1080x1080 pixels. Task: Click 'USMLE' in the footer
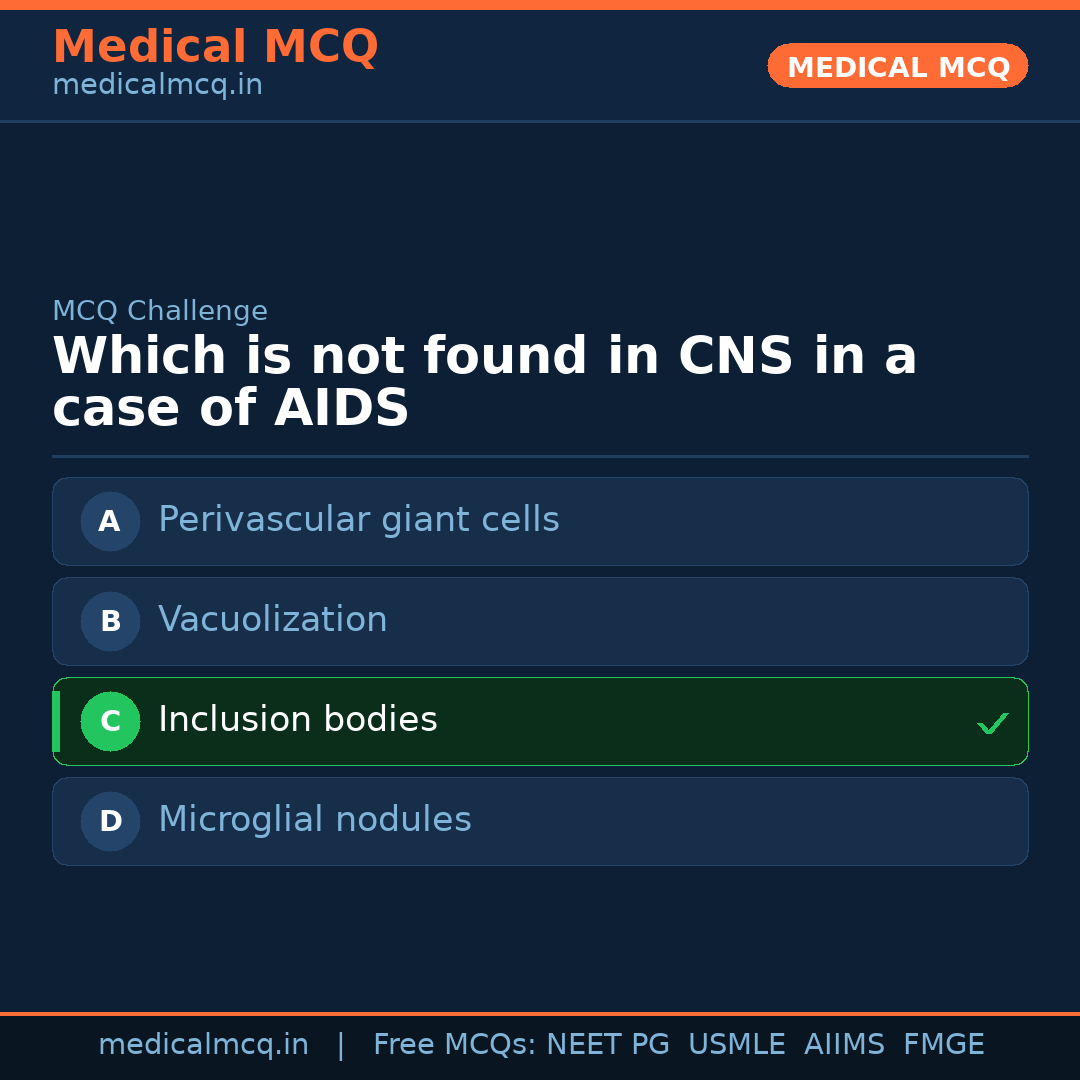click(736, 1045)
